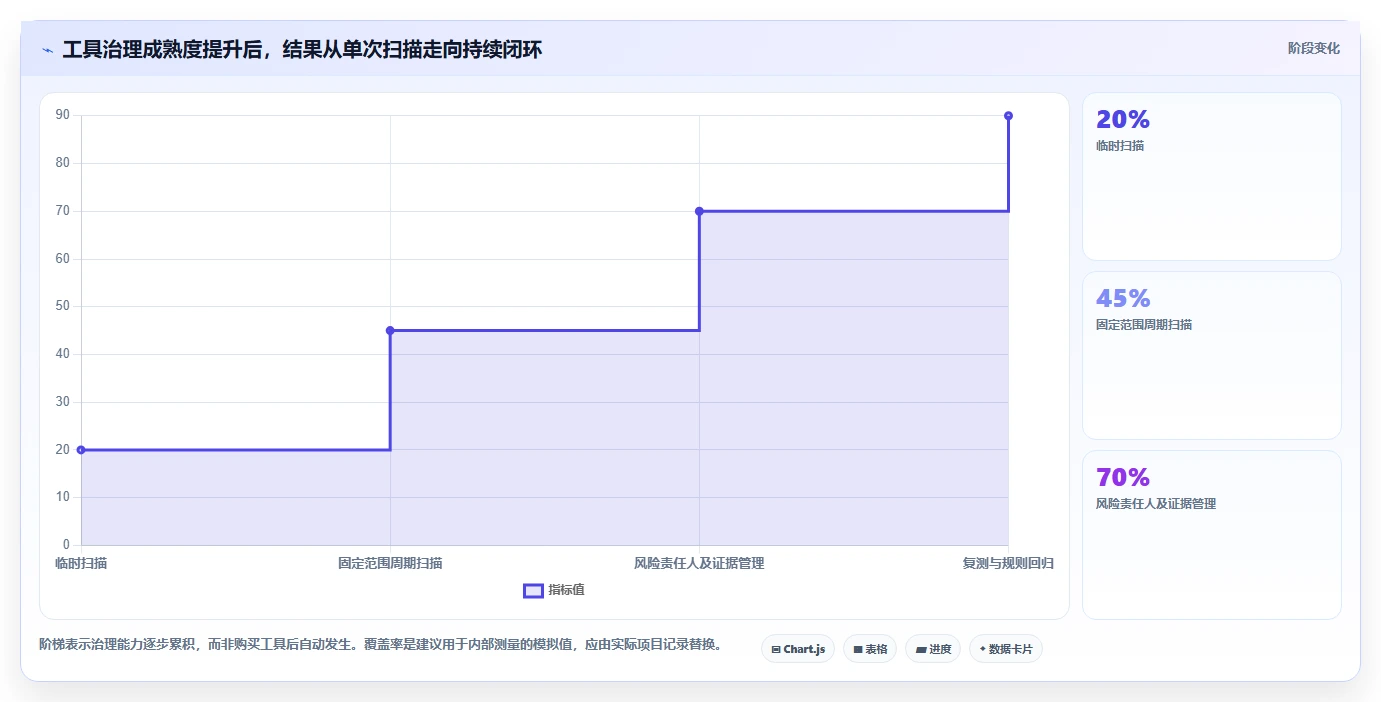Open the 45% 固定范围周期扫描 card

point(1212,356)
